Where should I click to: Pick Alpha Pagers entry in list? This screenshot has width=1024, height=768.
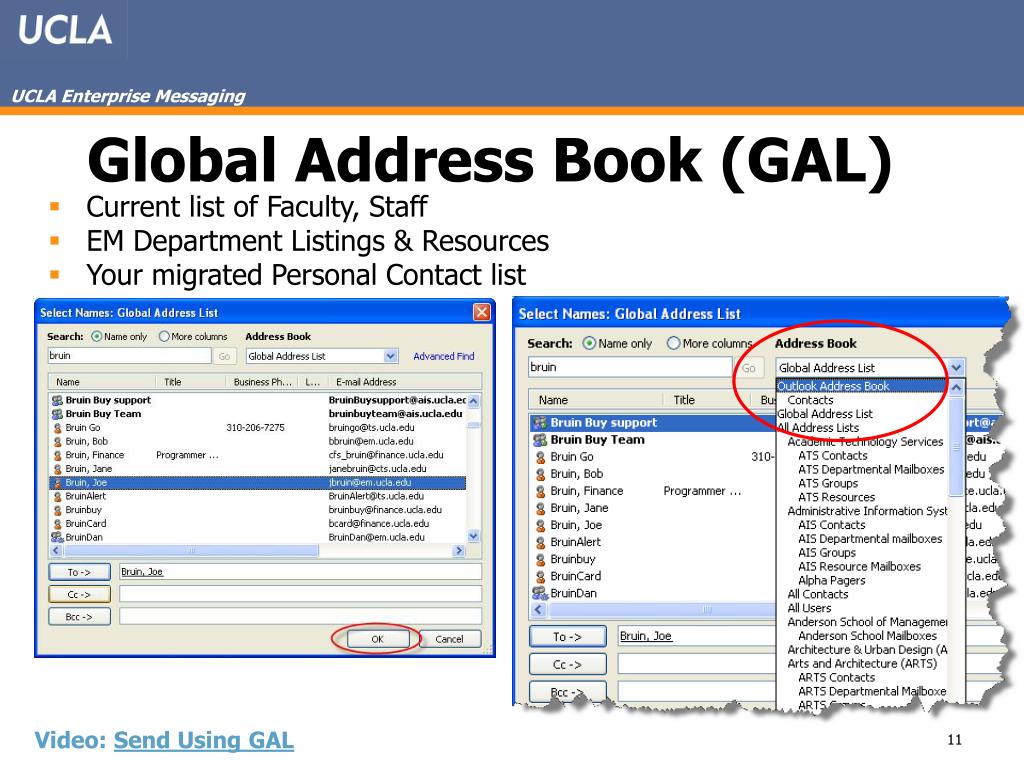tap(831, 581)
